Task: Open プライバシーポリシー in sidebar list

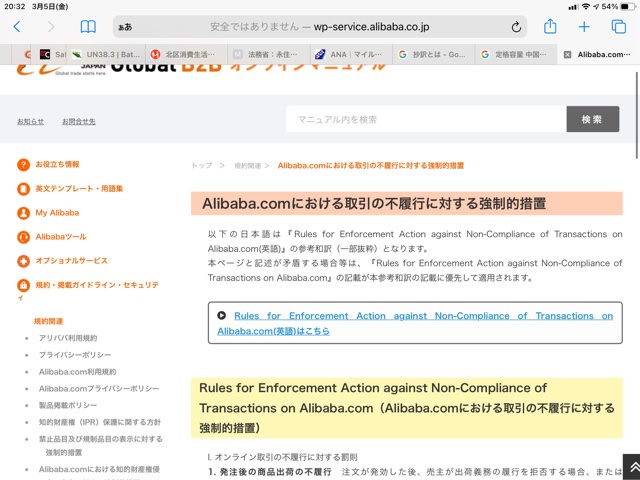Action: coord(75,355)
